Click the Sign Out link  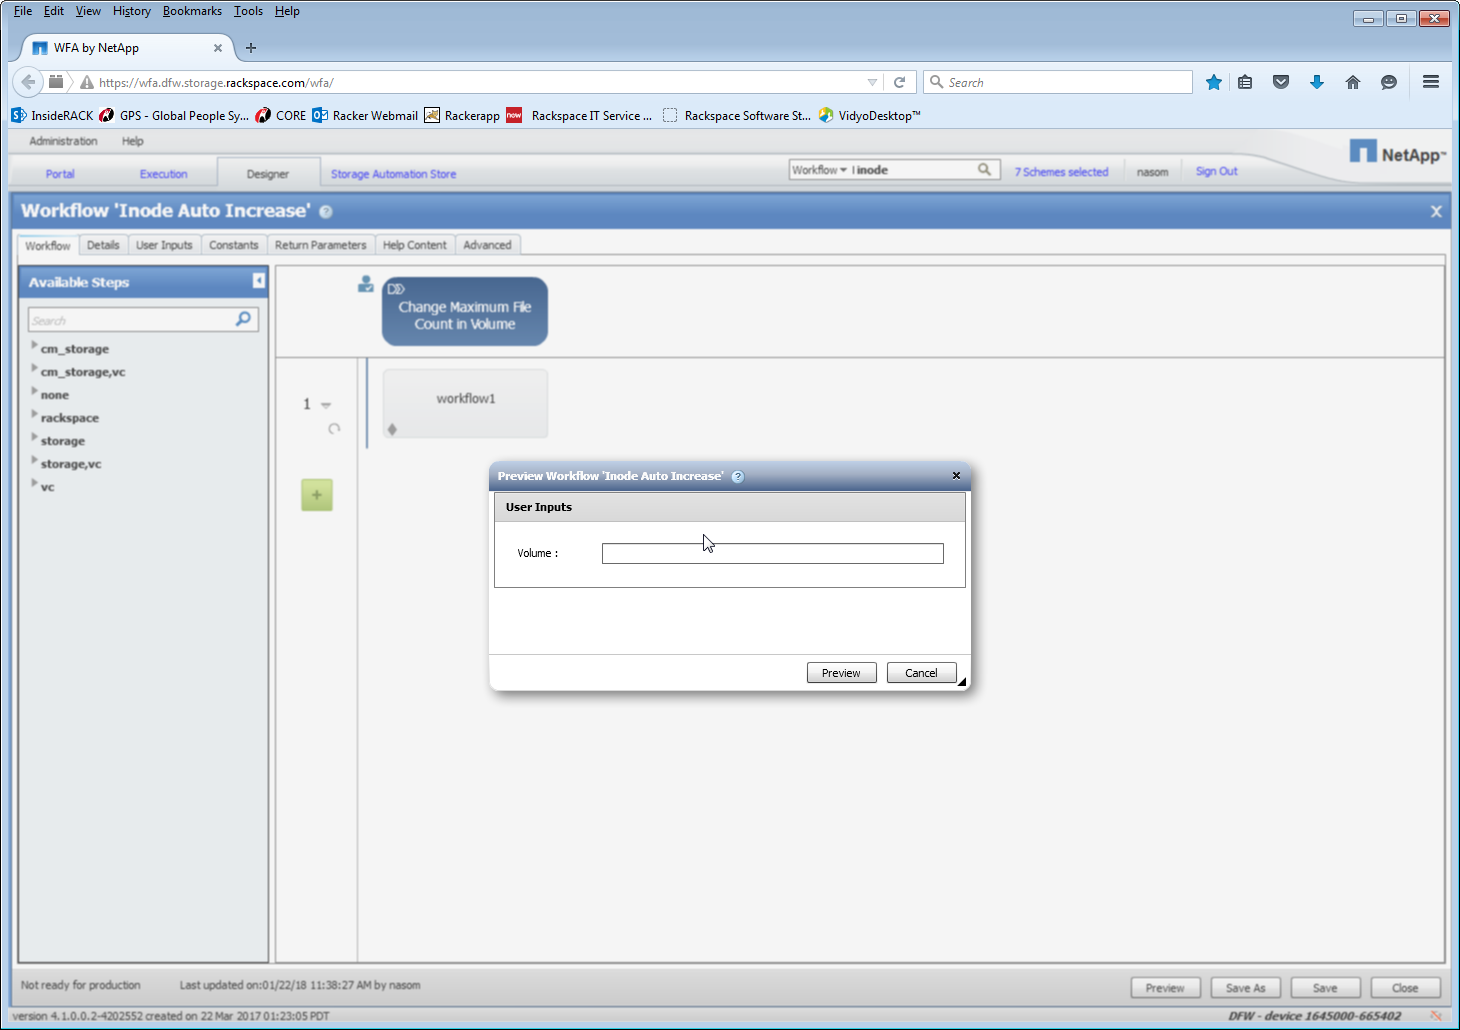coord(1216,171)
